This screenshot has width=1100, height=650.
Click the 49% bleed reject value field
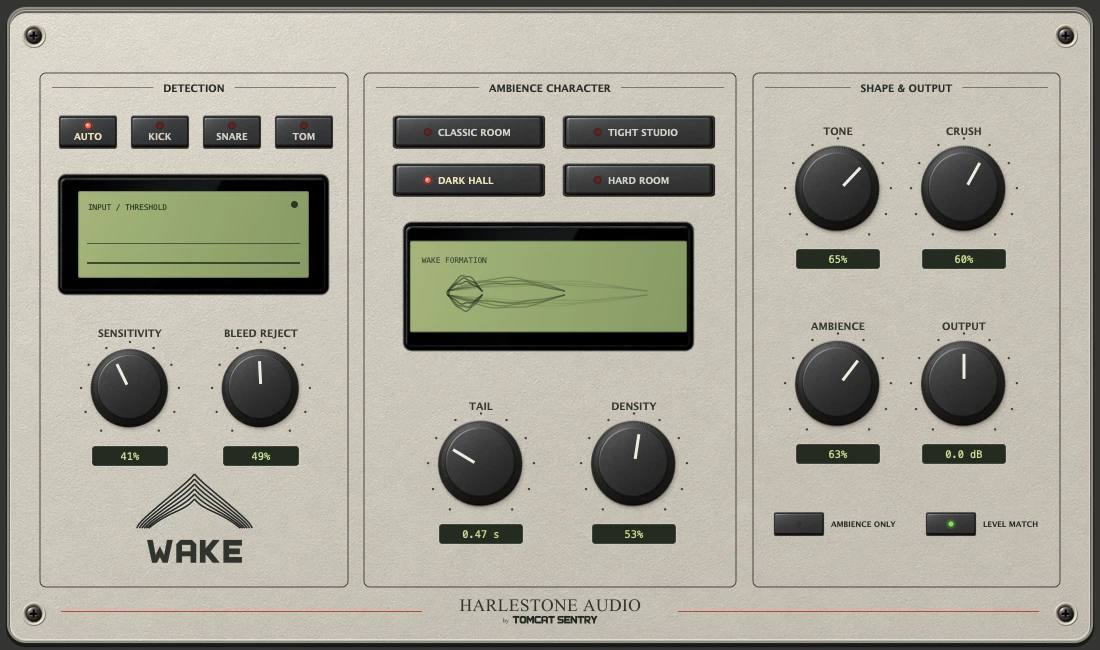pyautogui.click(x=261, y=456)
